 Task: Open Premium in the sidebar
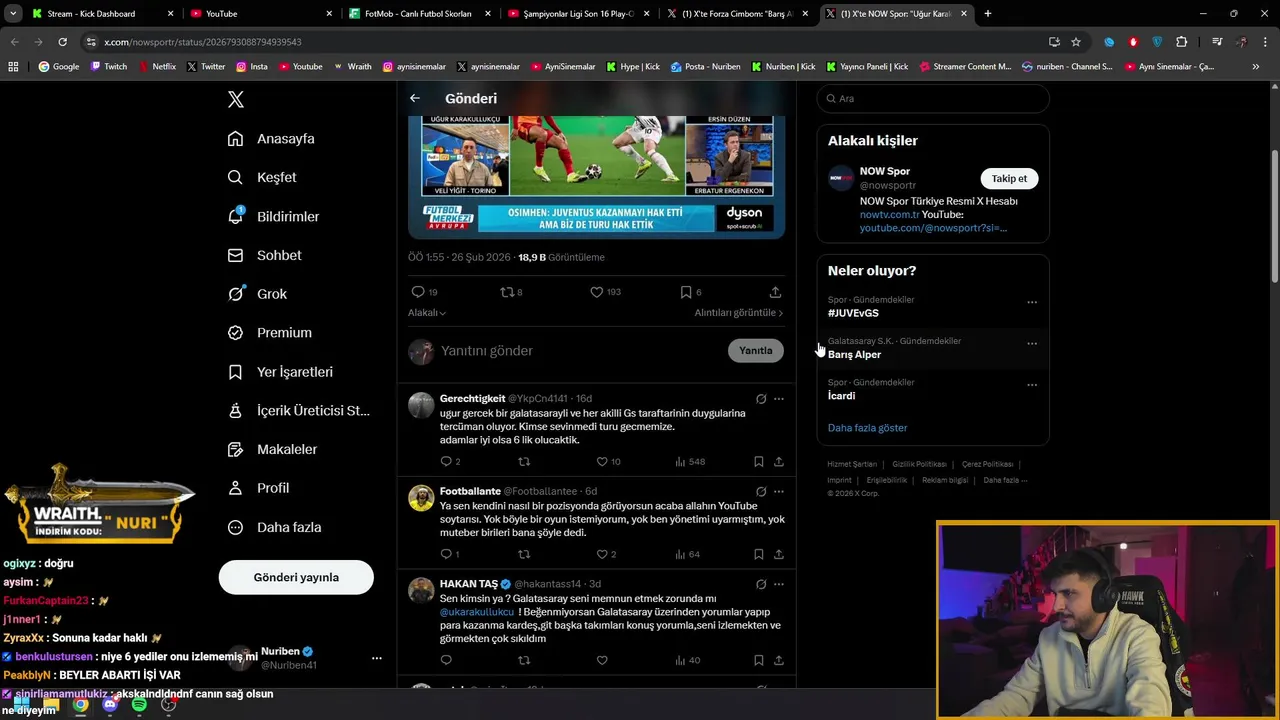point(269,333)
